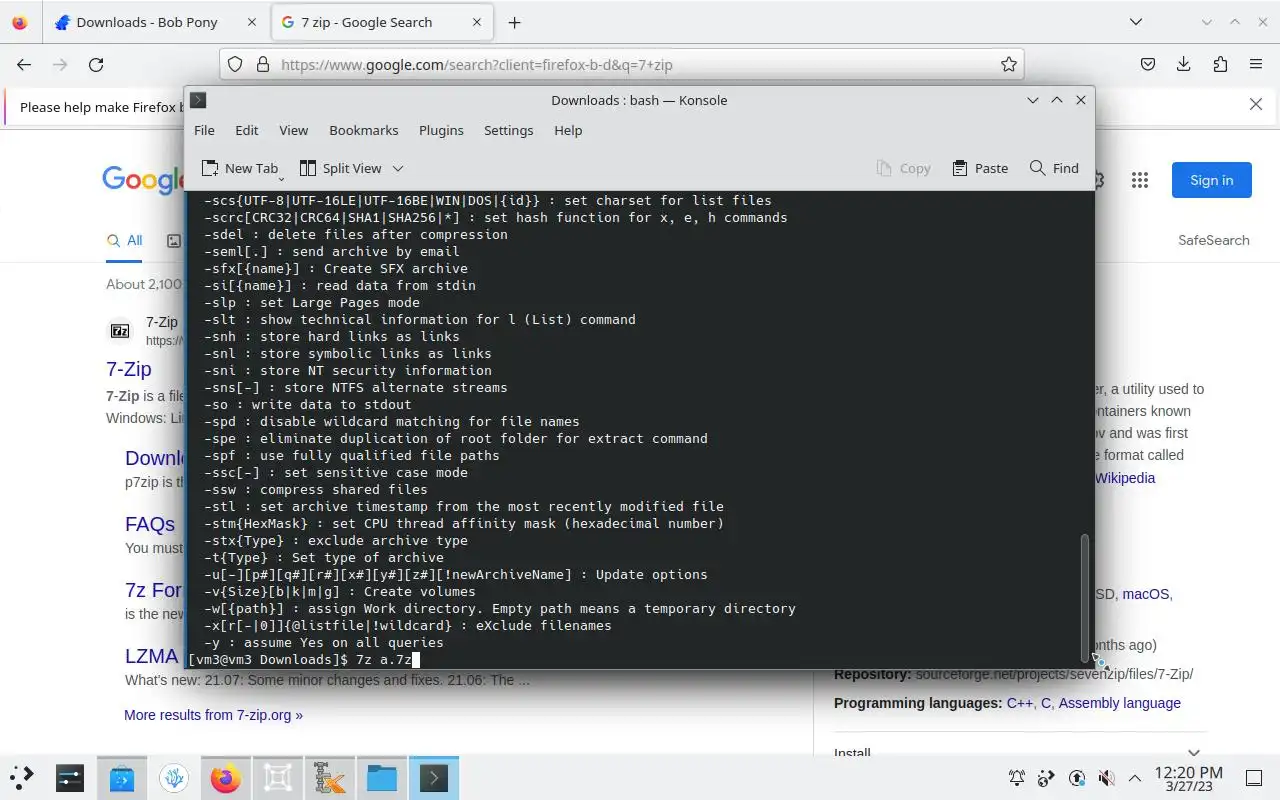Screen dimensions: 1280x800
Task: Select the All search results tab
Action: click(x=125, y=240)
